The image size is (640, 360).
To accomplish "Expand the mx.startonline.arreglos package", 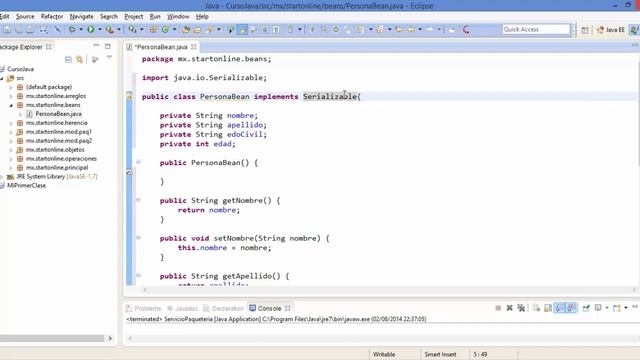I will tap(11, 96).
